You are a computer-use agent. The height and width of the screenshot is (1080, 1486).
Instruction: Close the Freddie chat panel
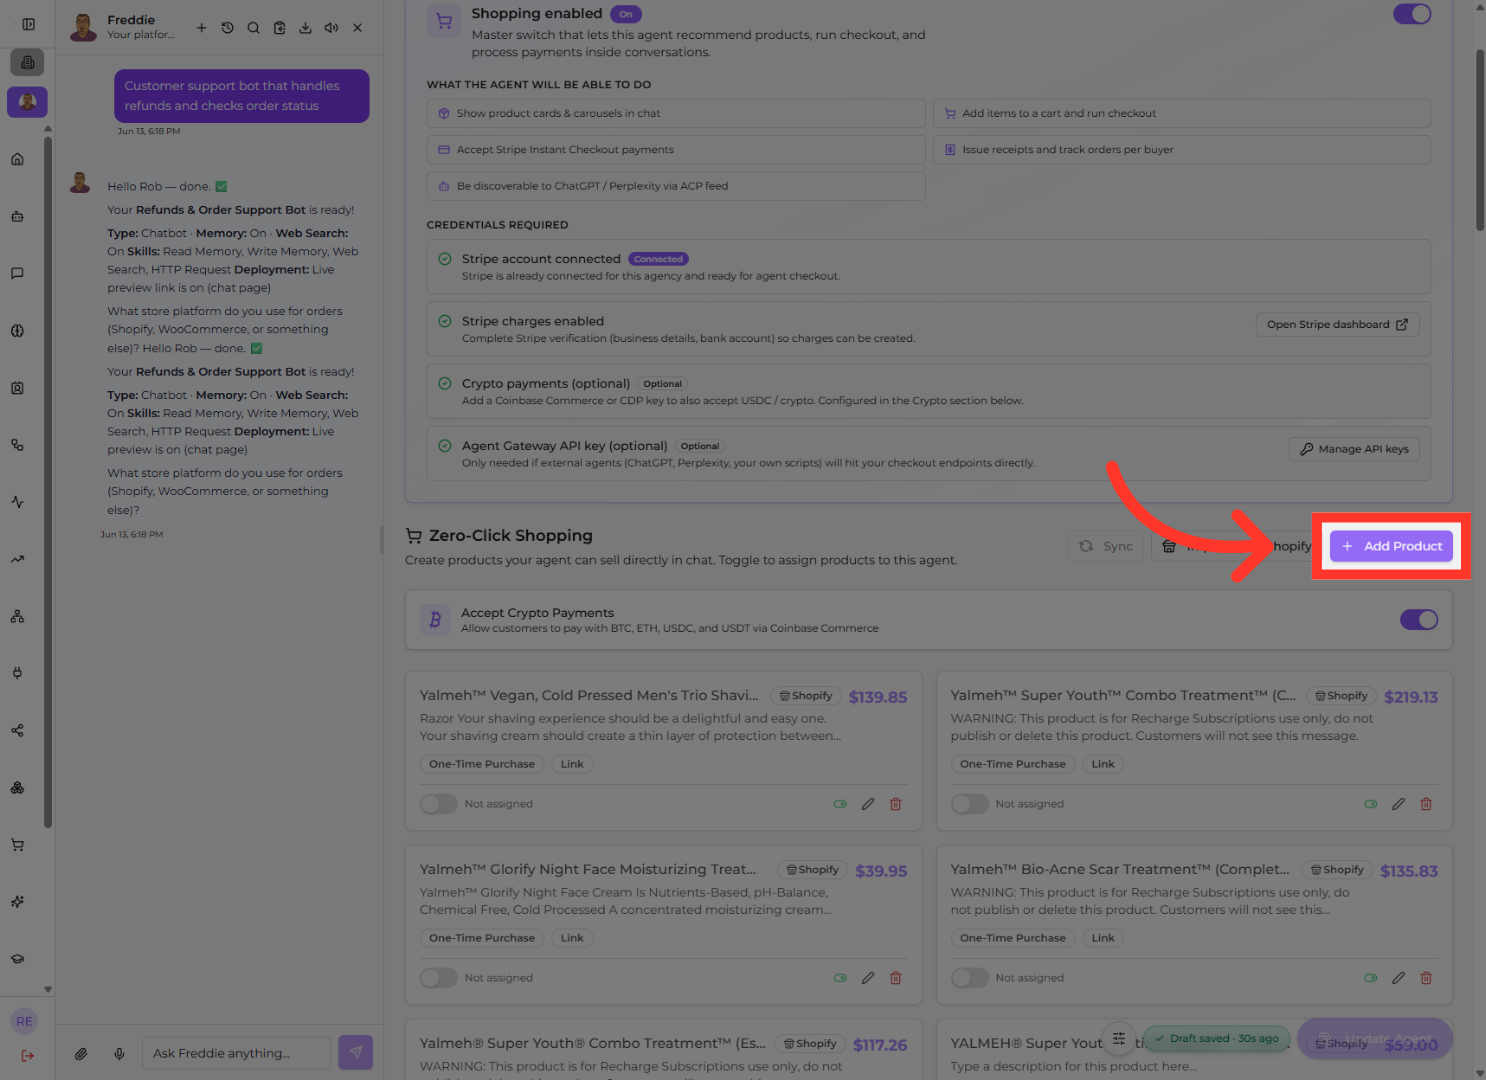coord(357,28)
